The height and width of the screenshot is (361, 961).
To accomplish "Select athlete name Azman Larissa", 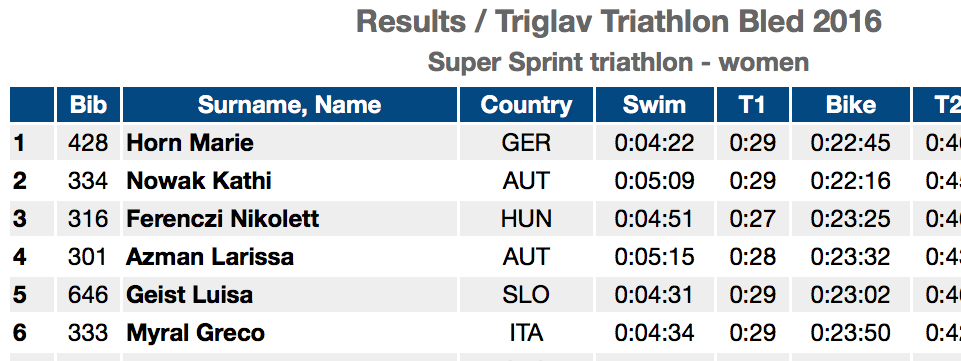I will [x=210, y=257].
